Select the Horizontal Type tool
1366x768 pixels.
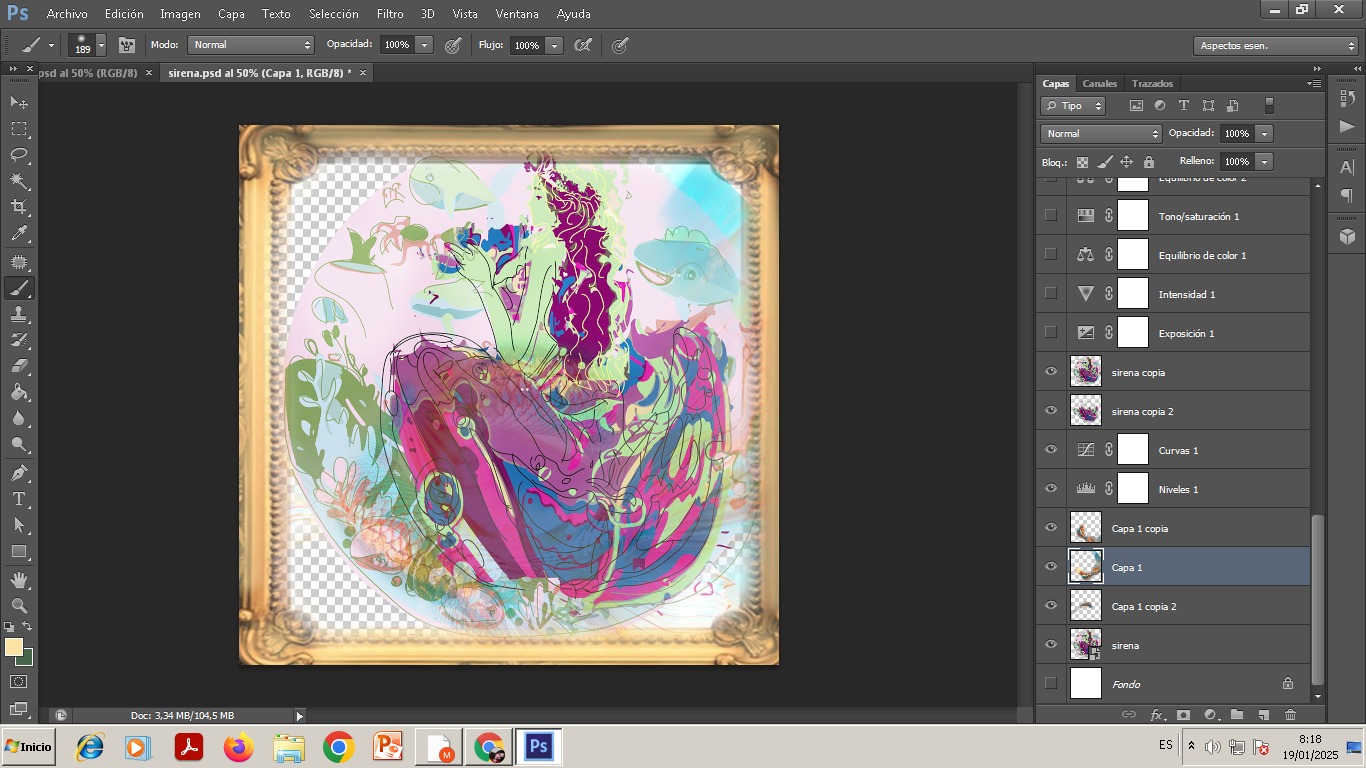click(x=19, y=498)
